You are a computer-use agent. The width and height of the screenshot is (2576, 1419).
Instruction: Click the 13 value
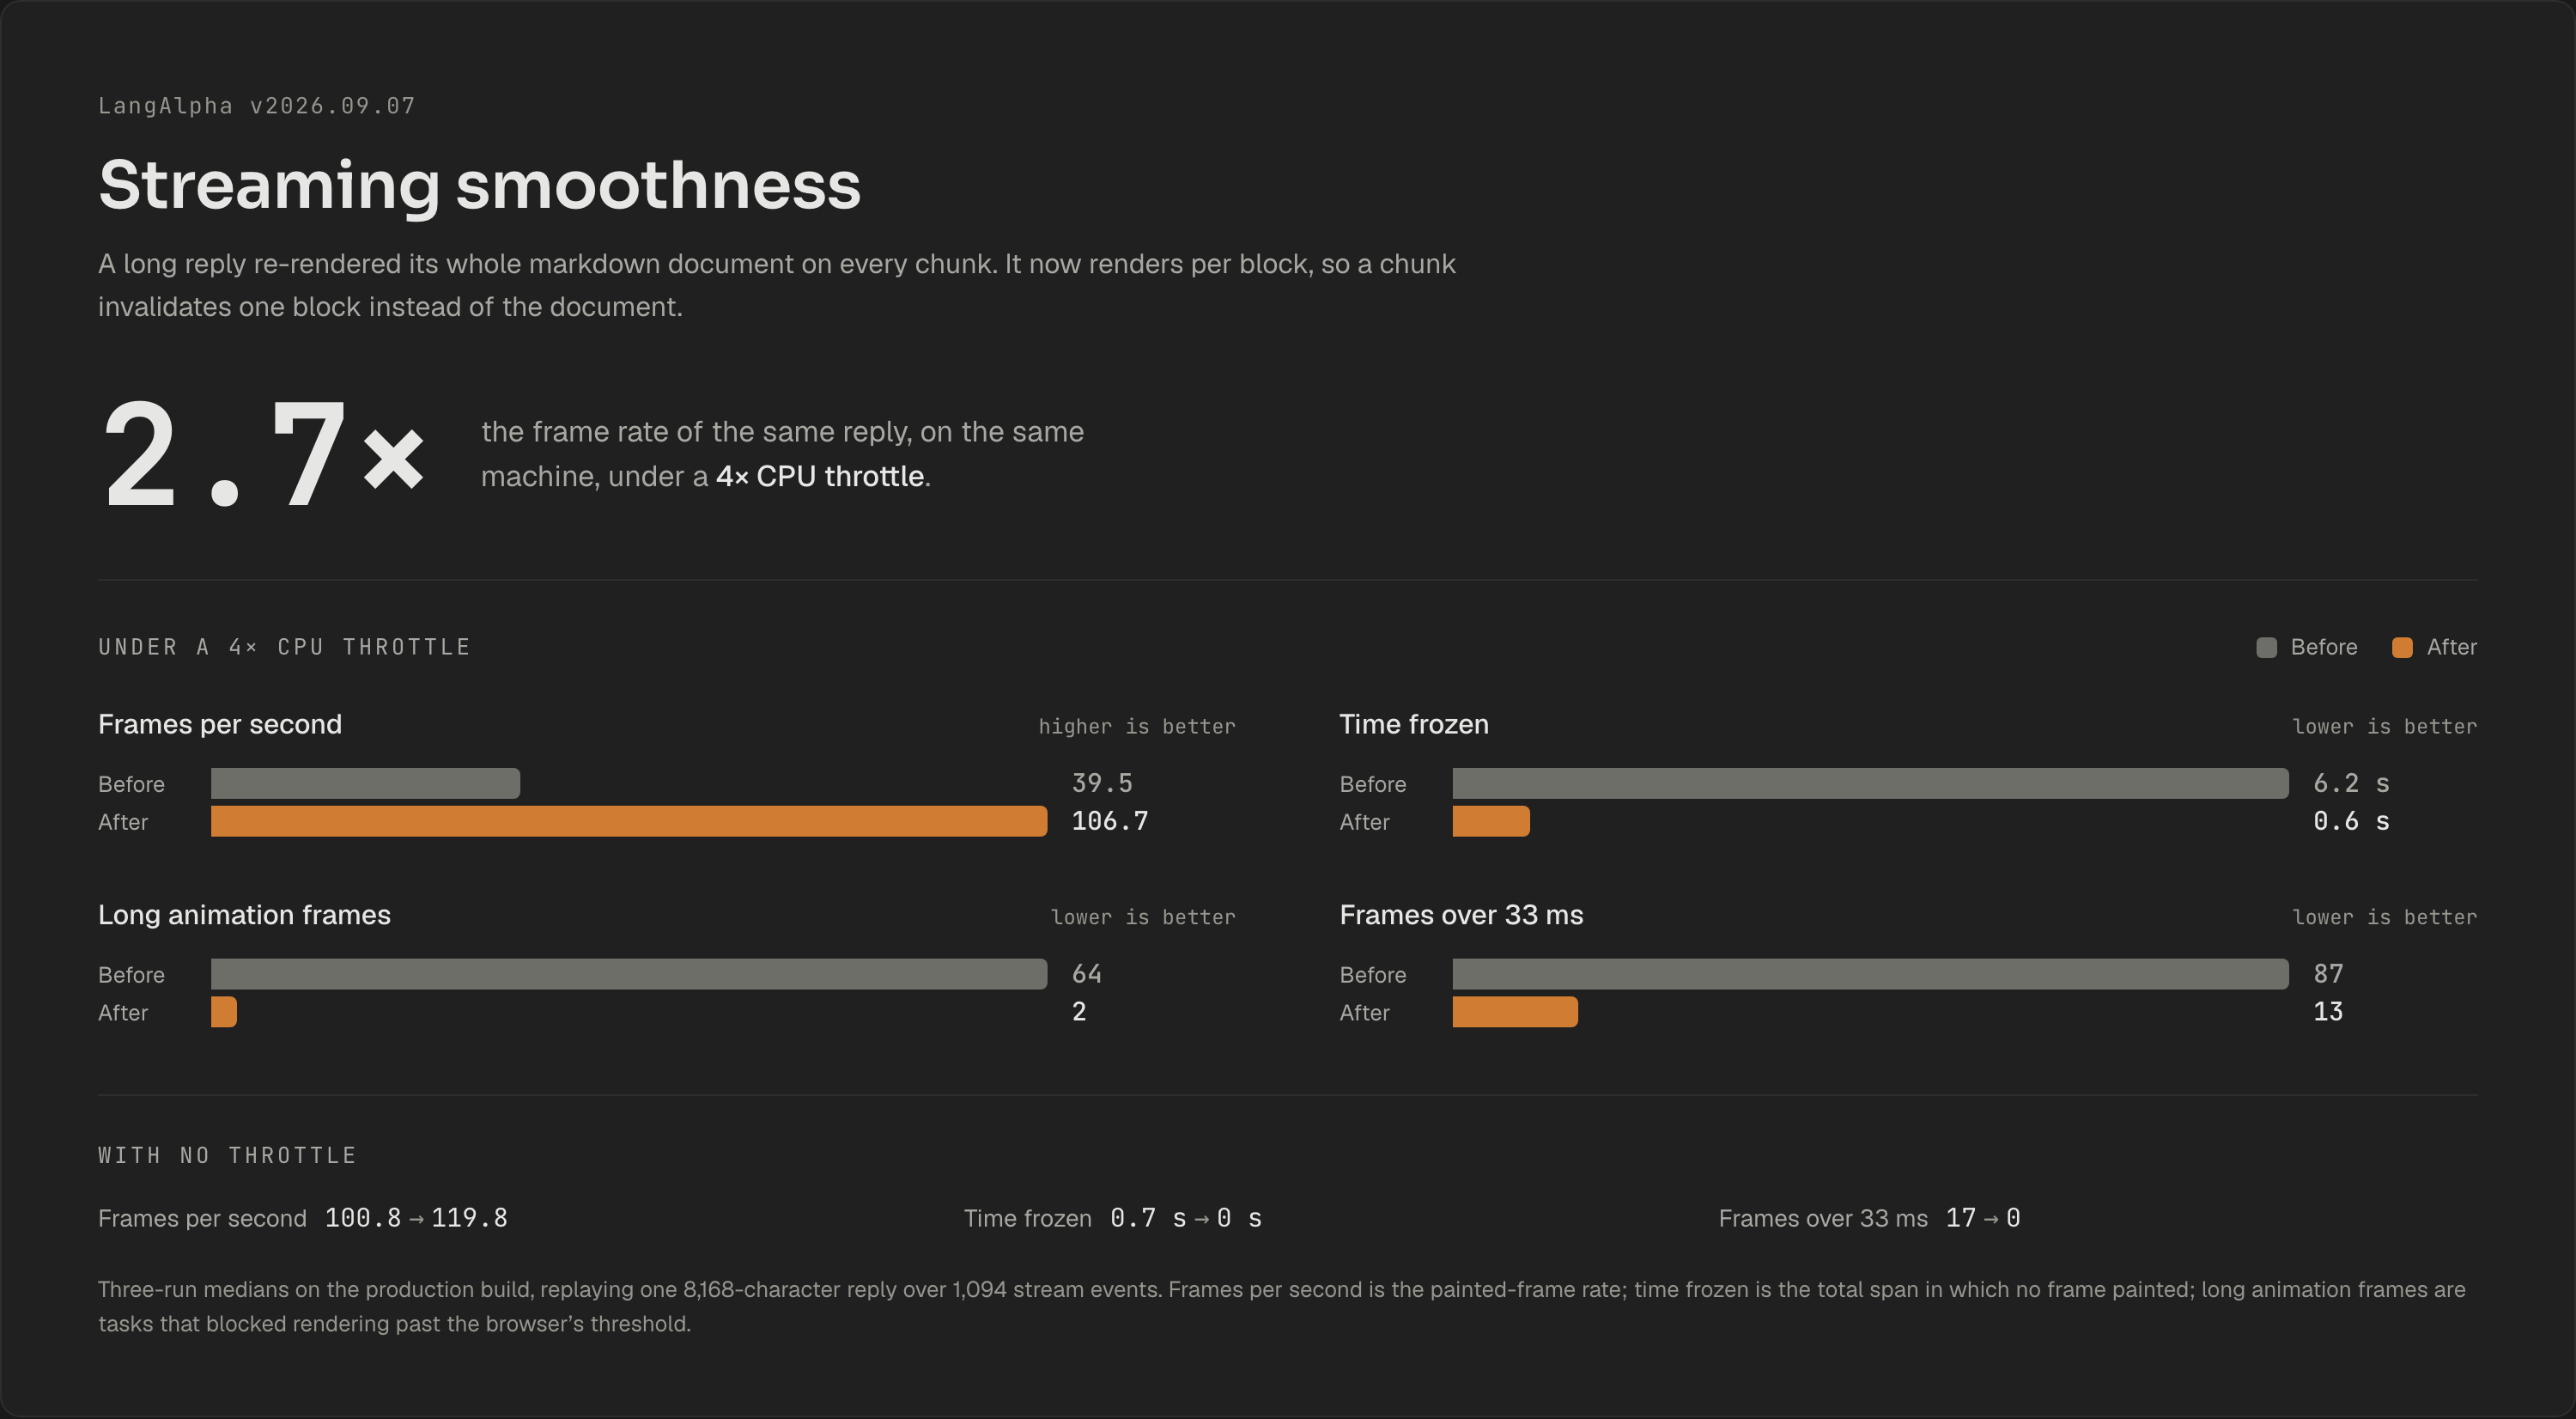pyautogui.click(x=2328, y=1012)
